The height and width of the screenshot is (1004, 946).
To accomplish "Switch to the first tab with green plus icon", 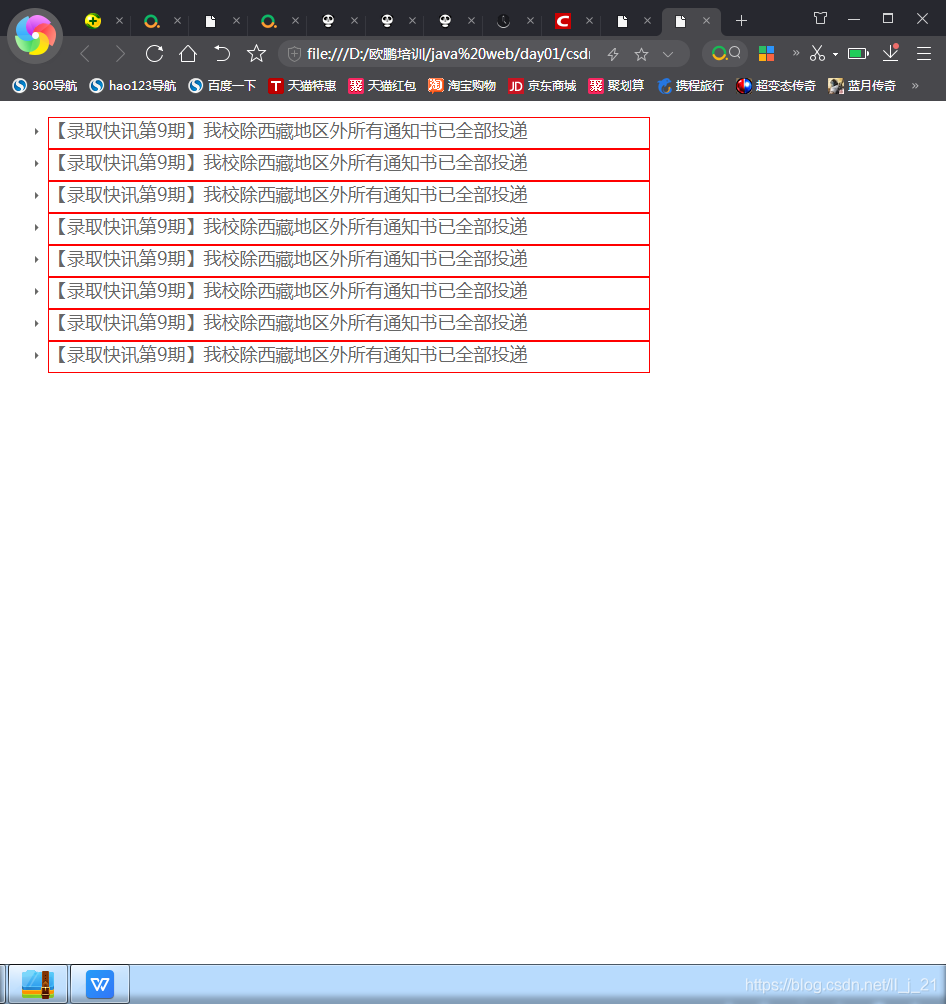I will pos(93,21).
